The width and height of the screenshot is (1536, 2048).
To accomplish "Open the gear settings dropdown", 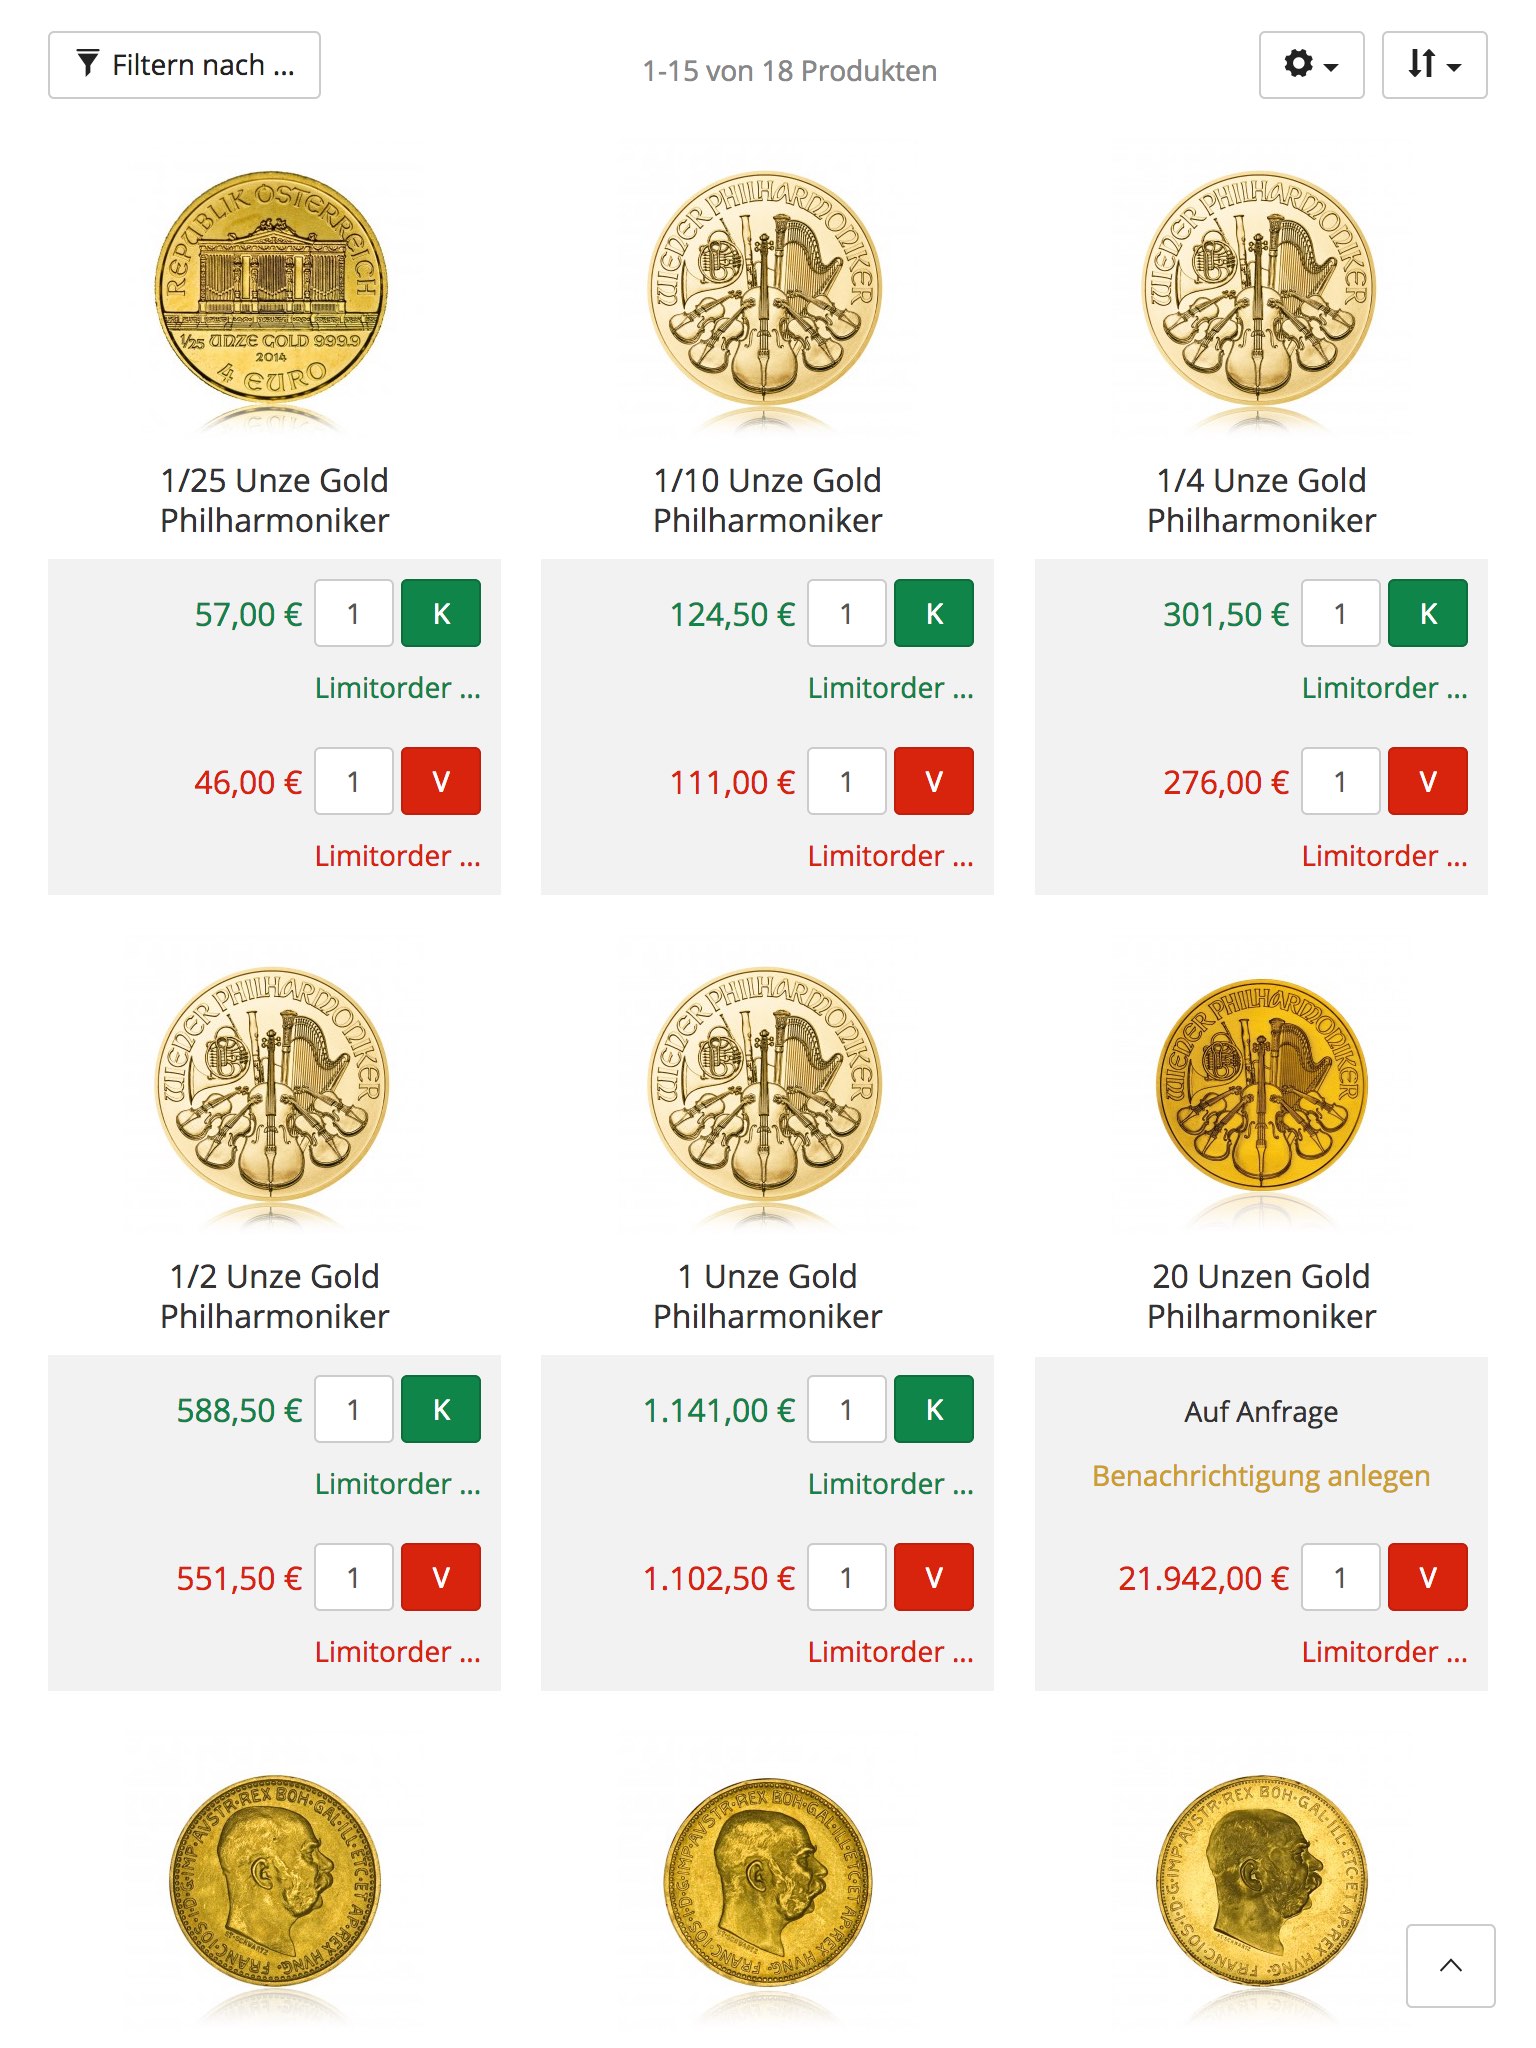I will coord(1311,65).
